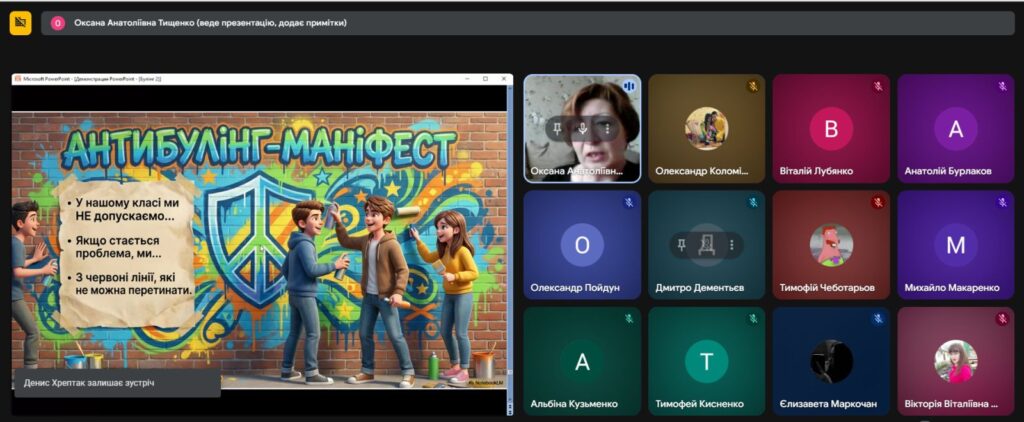Click muted mic icon on Михайло Макаренко's tile

tap(1001, 203)
